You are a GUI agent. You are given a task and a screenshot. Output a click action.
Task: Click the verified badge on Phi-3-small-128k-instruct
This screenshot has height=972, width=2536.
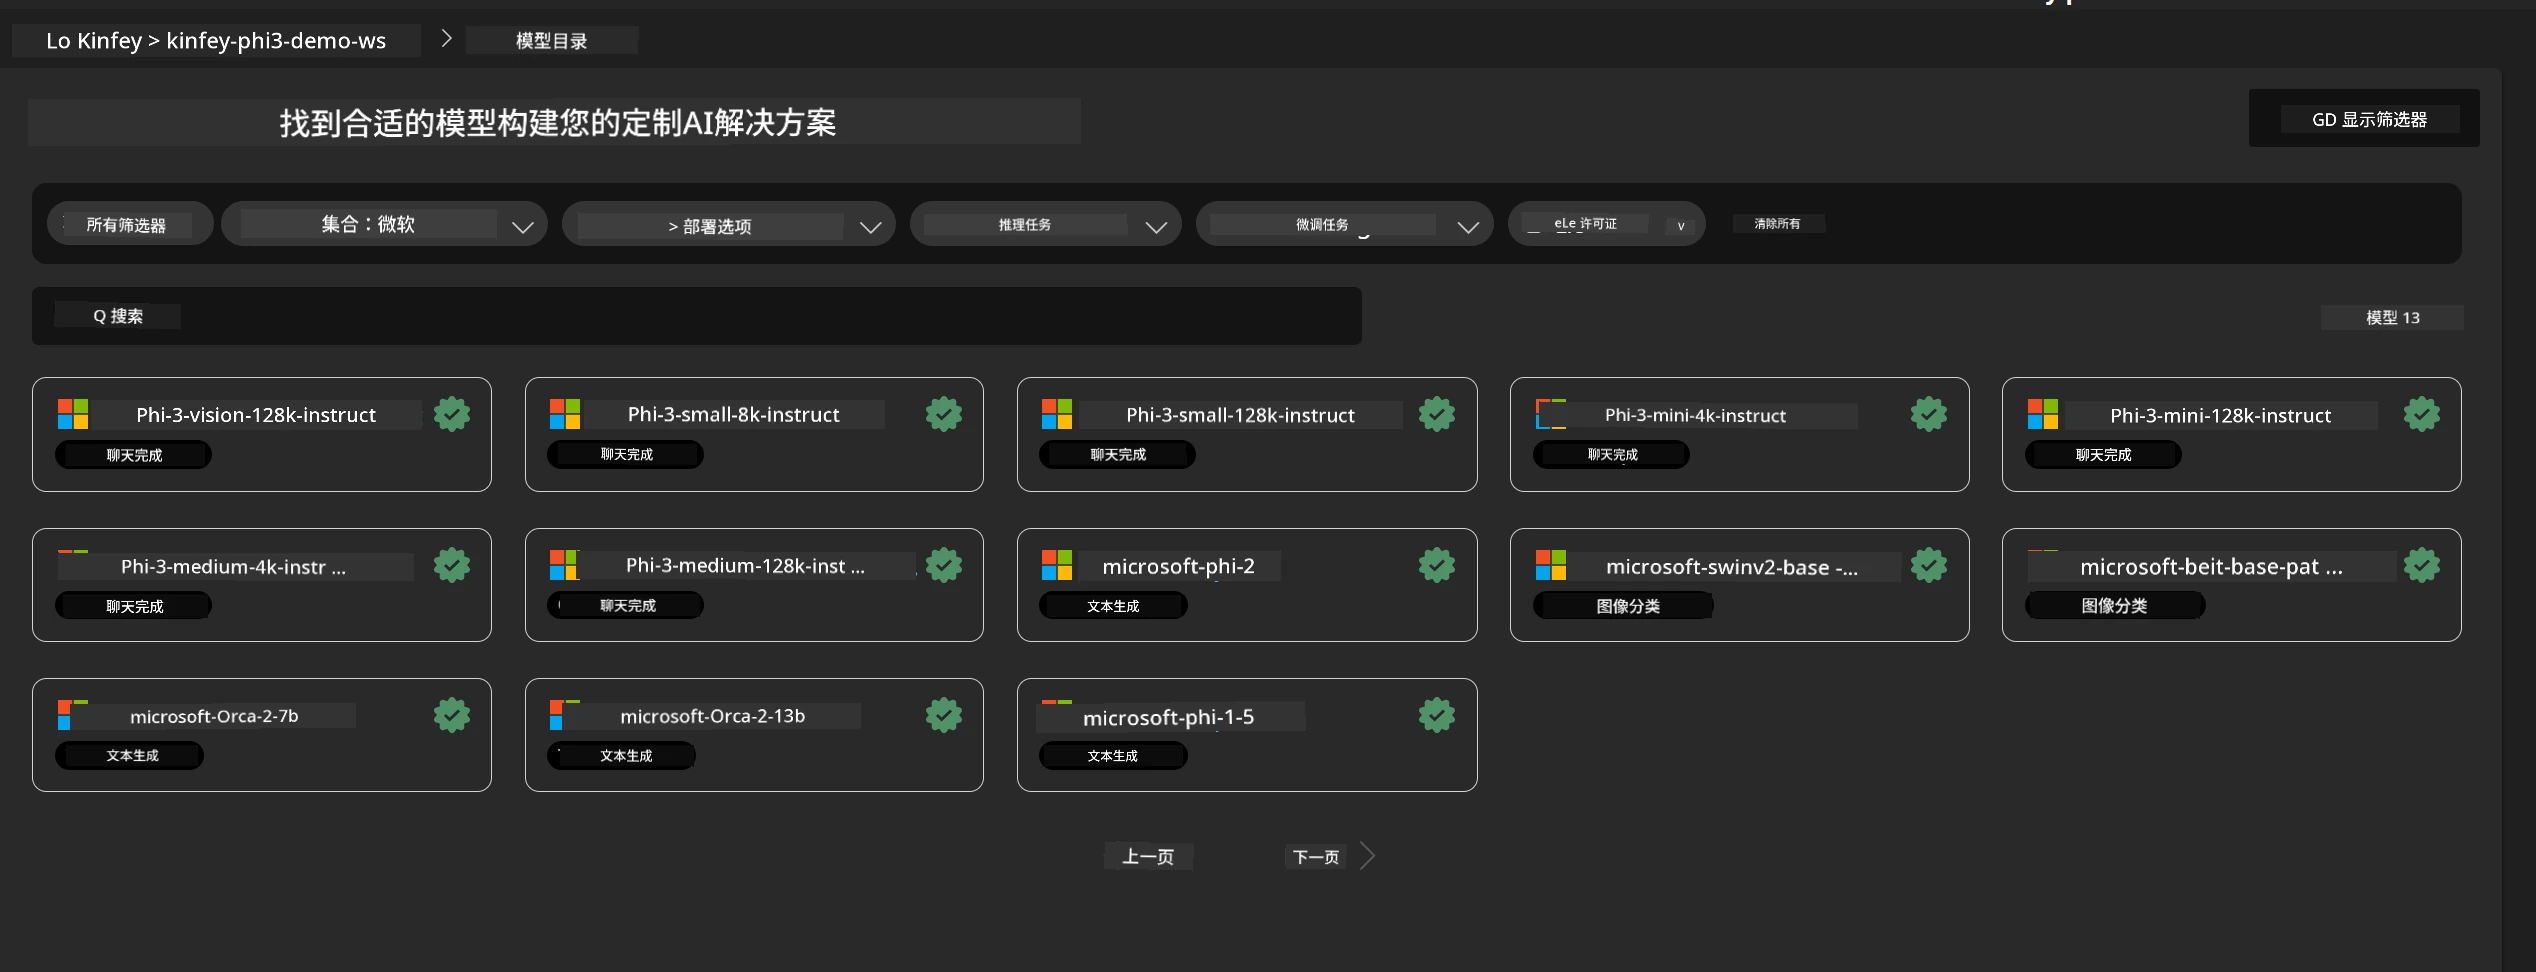click(1437, 414)
